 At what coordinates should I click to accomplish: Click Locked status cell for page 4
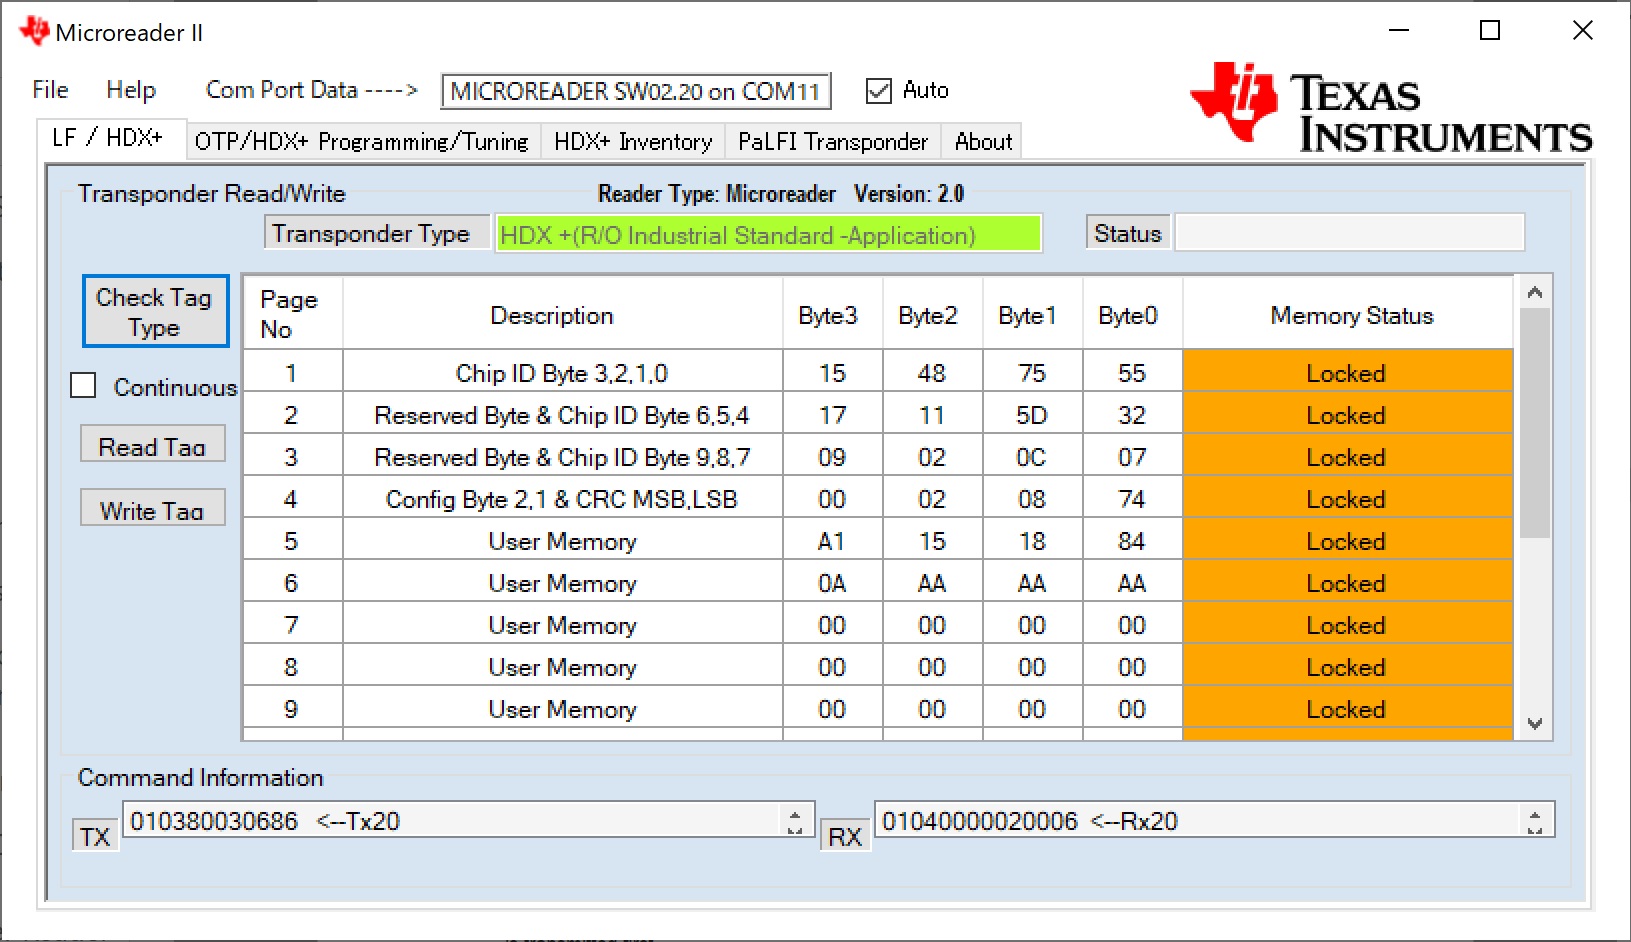(1347, 499)
